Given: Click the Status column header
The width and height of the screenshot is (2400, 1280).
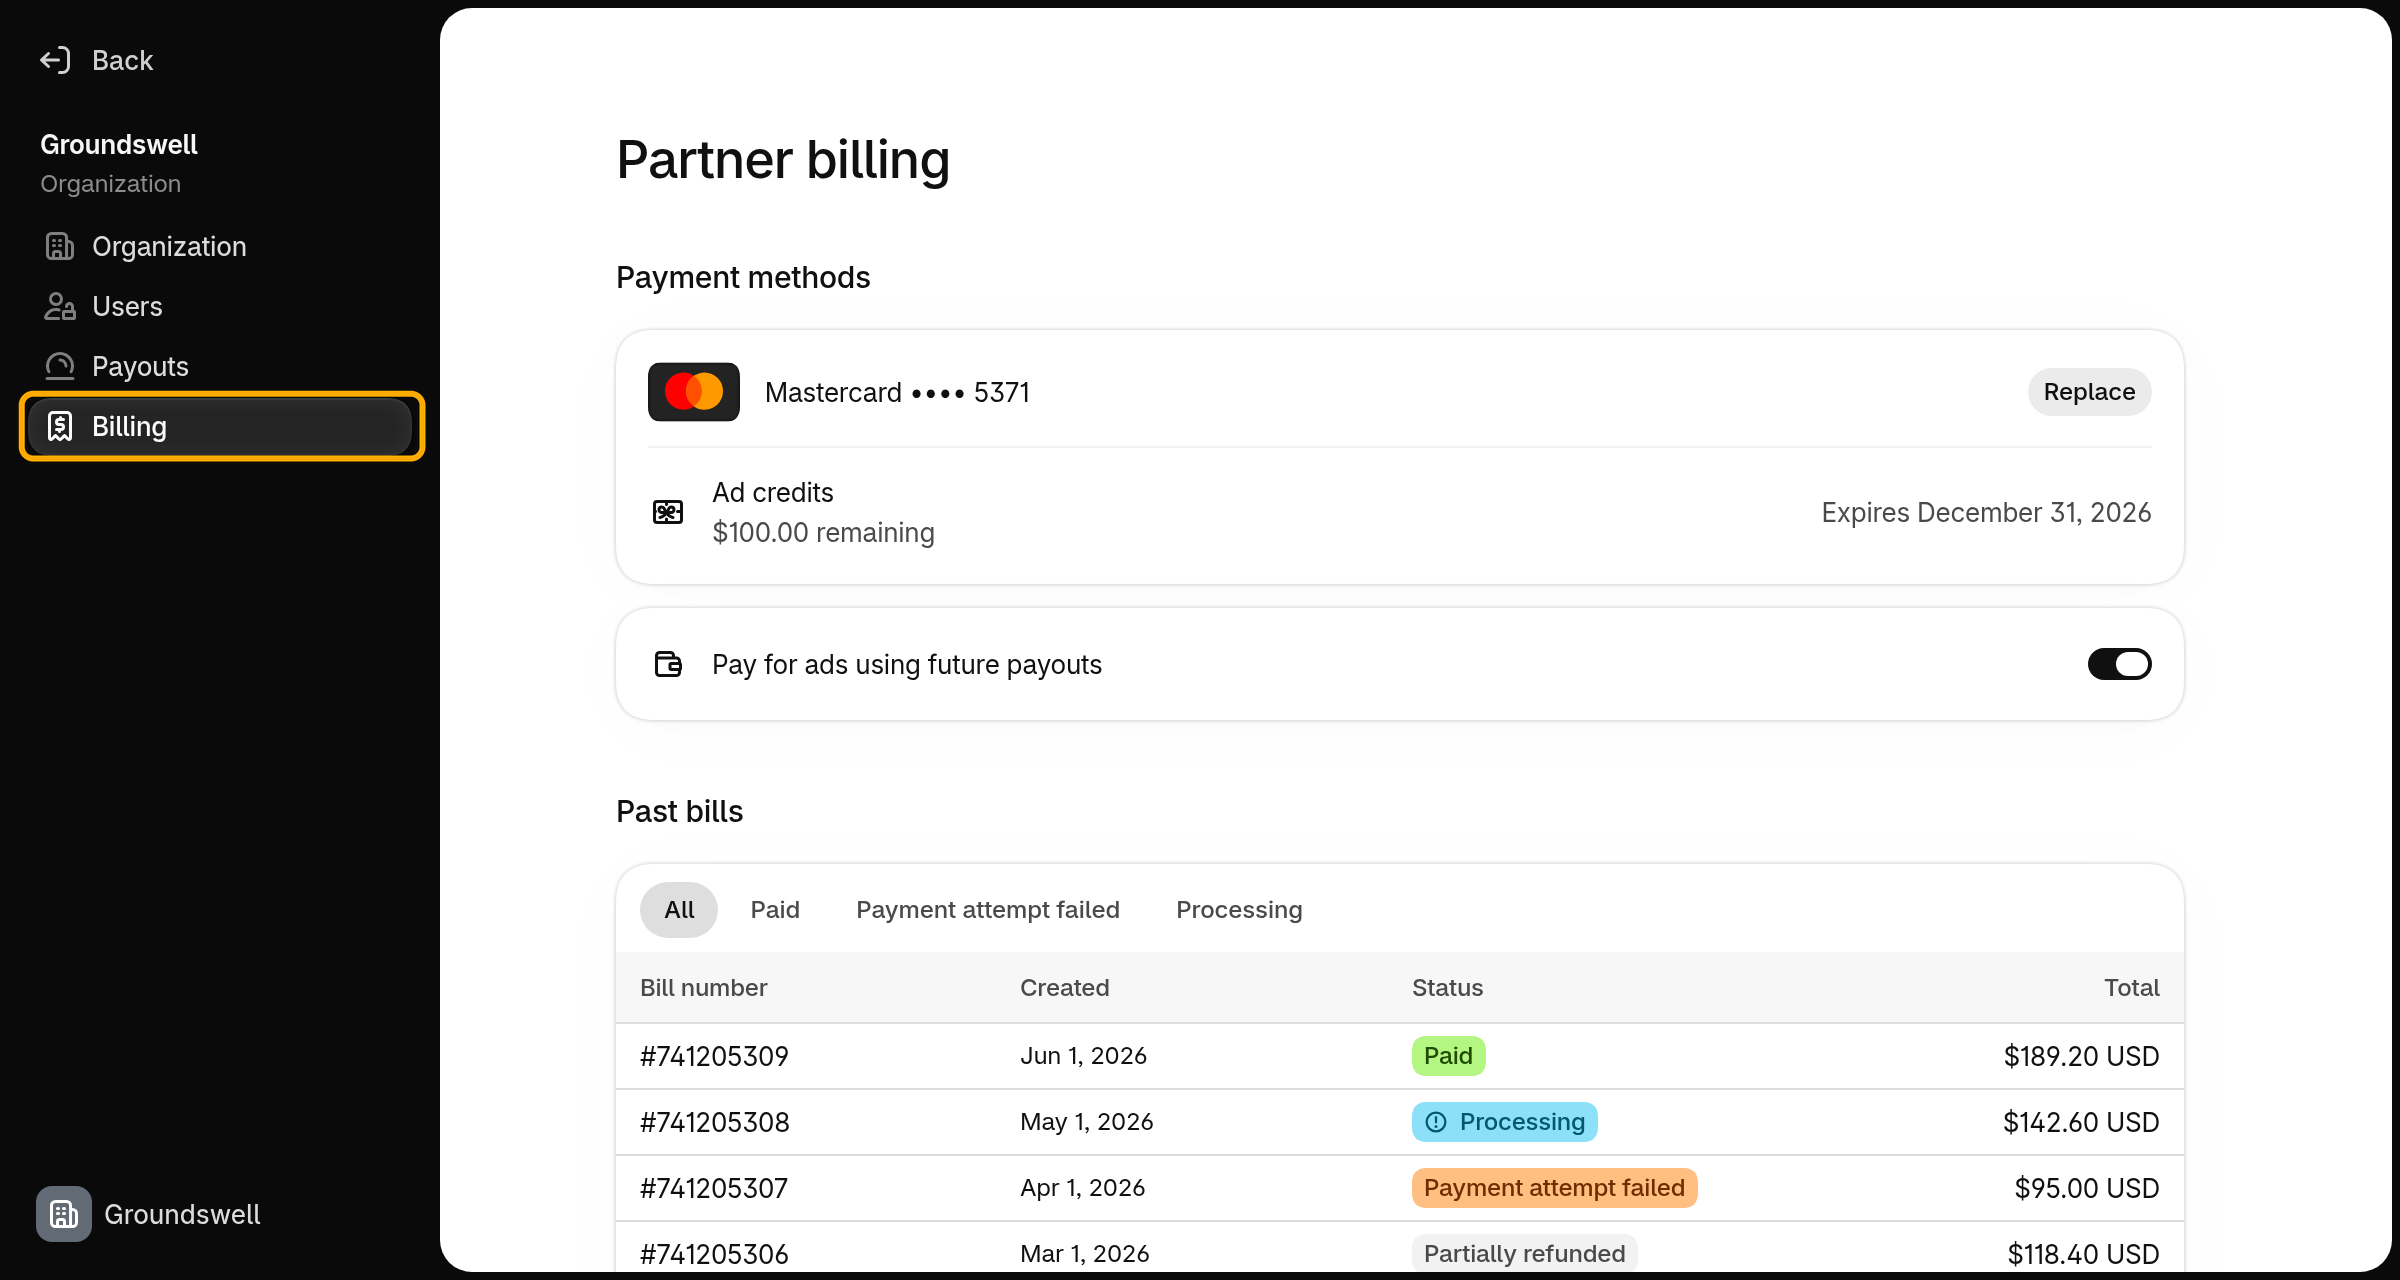Looking at the screenshot, I should 1447,988.
